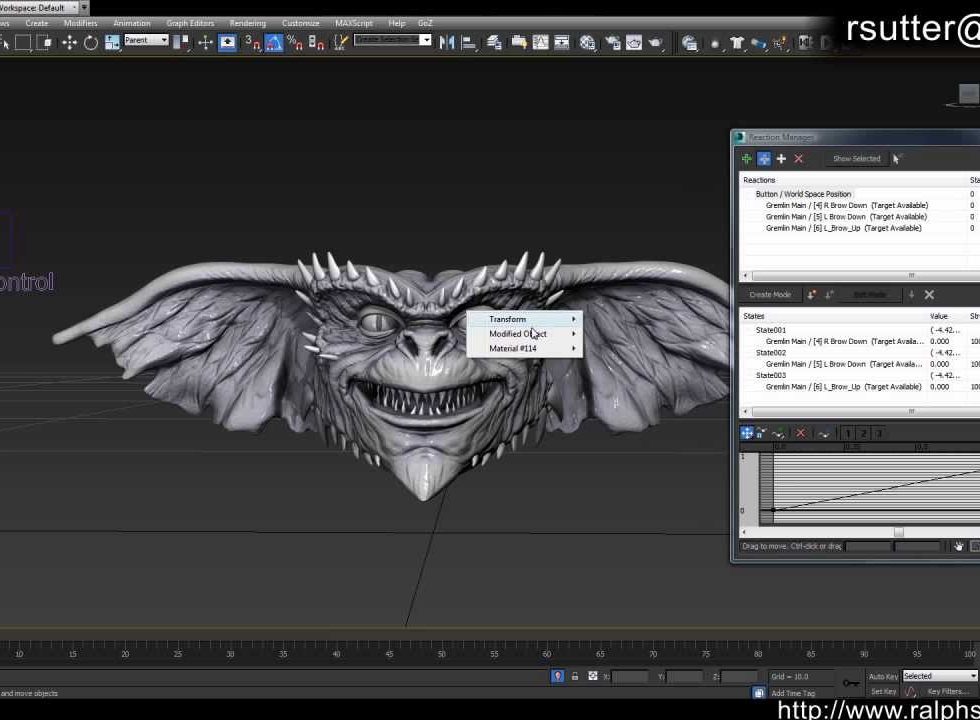Delete selected reaction with red X

pos(799,159)
